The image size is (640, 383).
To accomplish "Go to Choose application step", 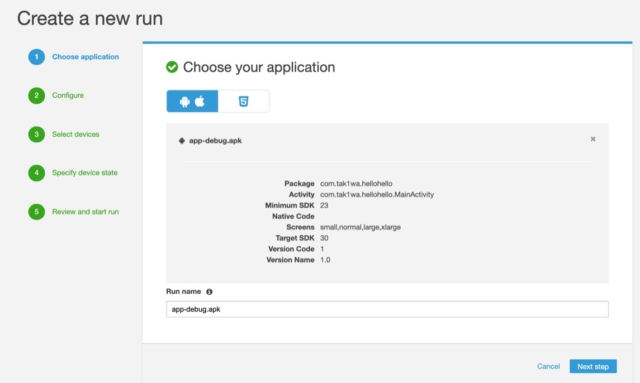I will click(85, 57).
